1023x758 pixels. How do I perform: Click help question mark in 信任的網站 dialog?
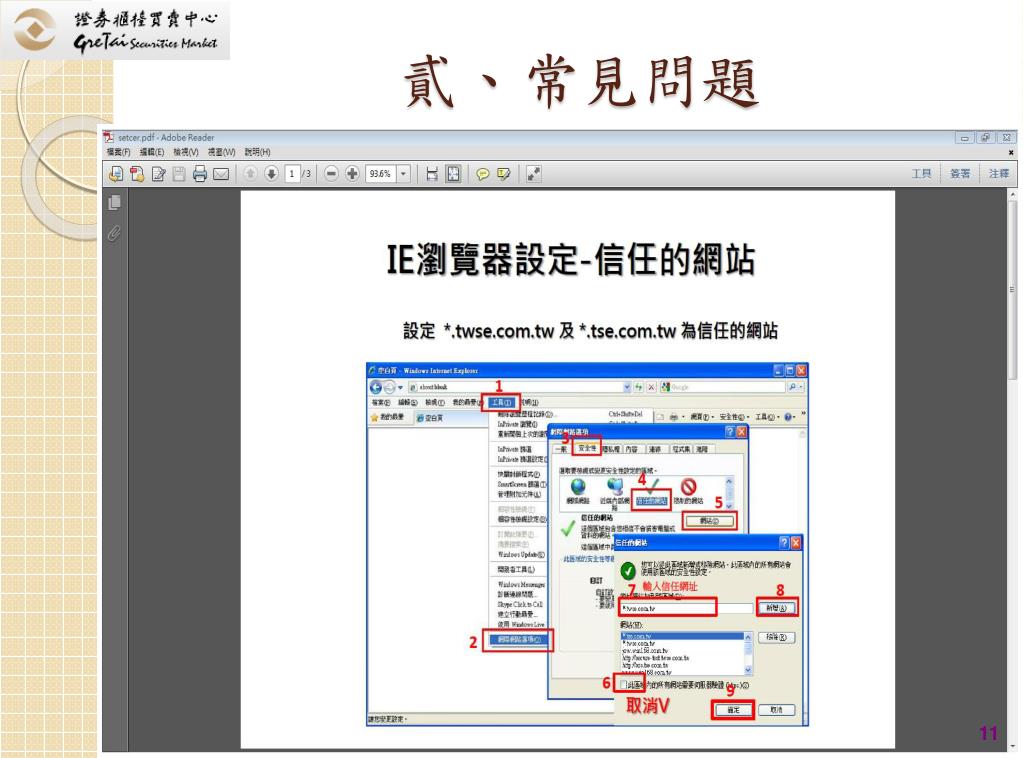click(x=785, y=543)
